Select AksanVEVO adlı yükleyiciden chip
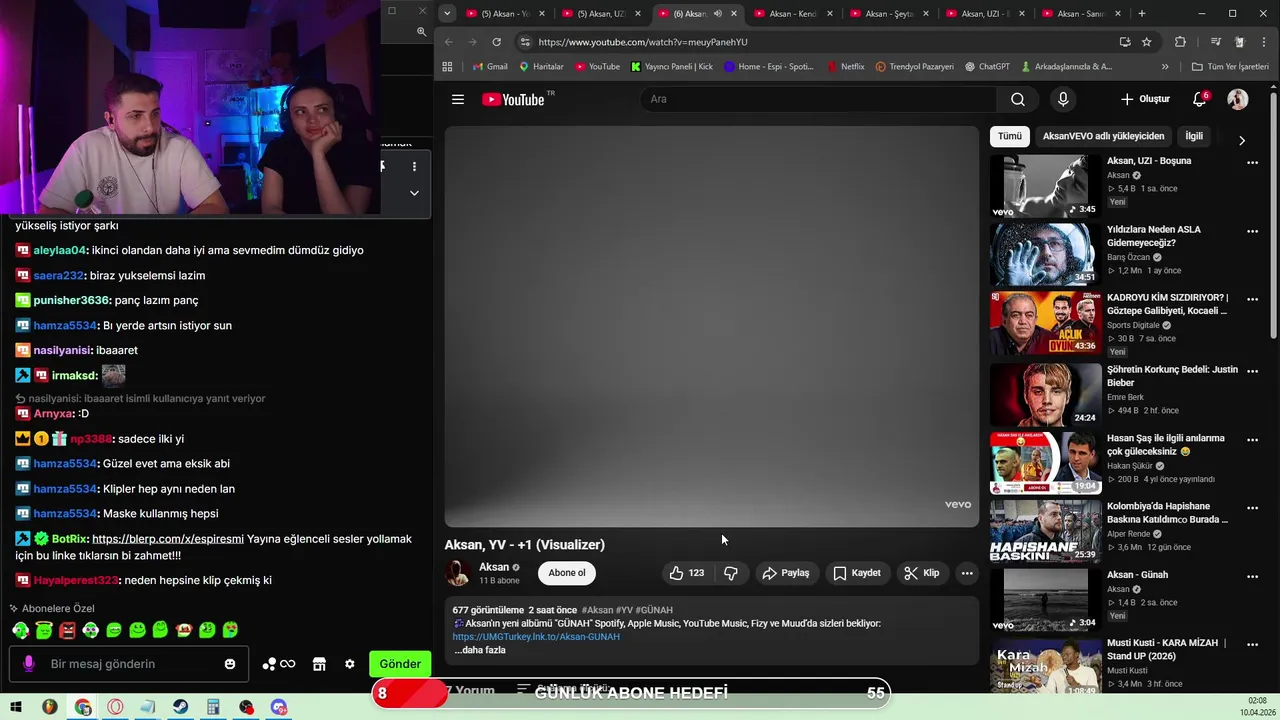Viewport: 1280px width, 720px height. 1103,136
